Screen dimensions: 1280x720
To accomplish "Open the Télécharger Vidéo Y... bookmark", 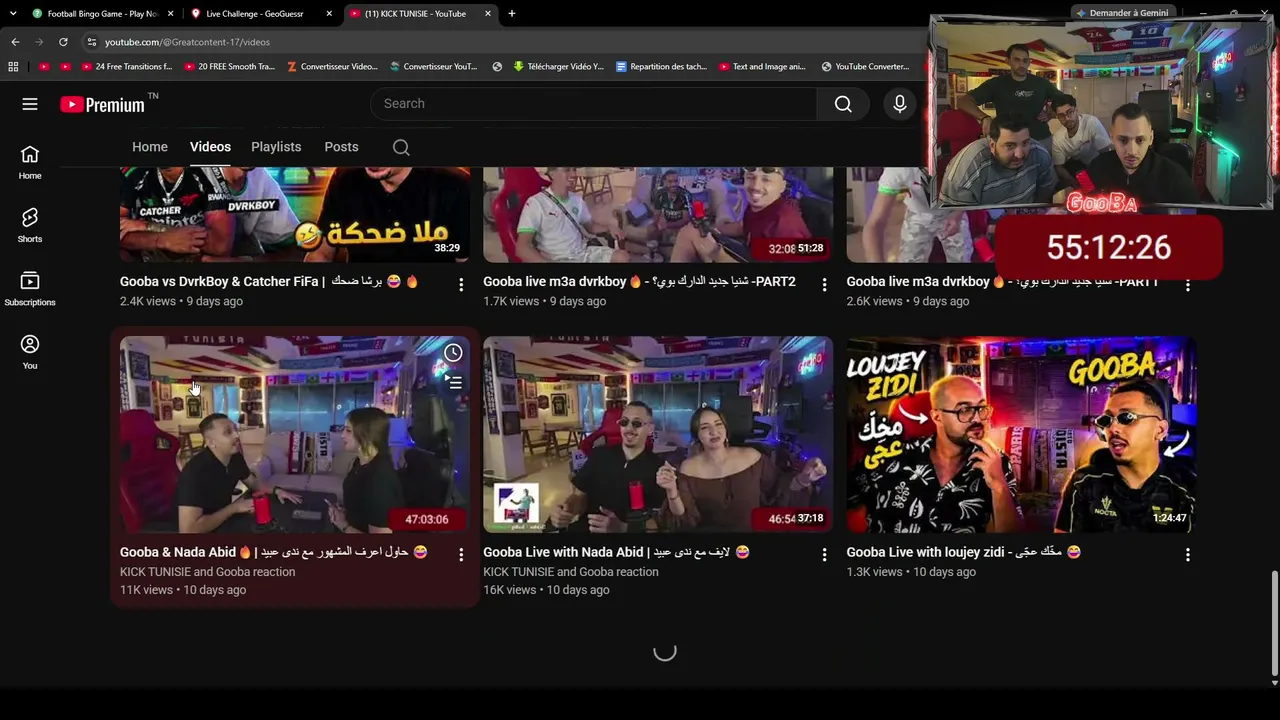I will click(x=559, y=67).
